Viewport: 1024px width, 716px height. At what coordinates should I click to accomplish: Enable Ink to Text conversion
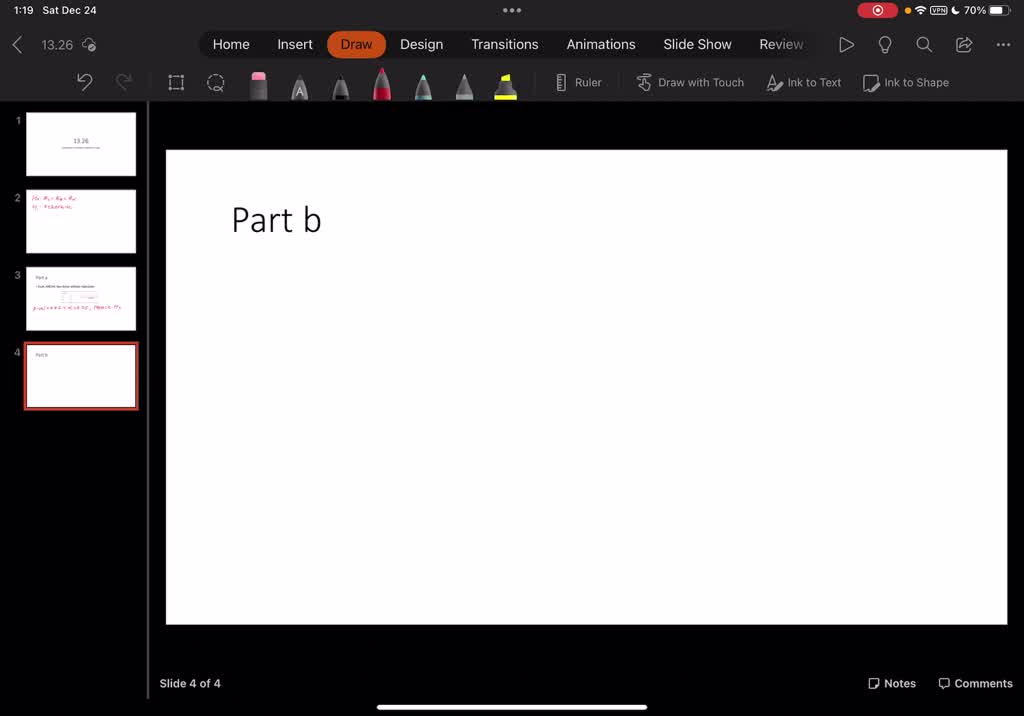(804, 83)
